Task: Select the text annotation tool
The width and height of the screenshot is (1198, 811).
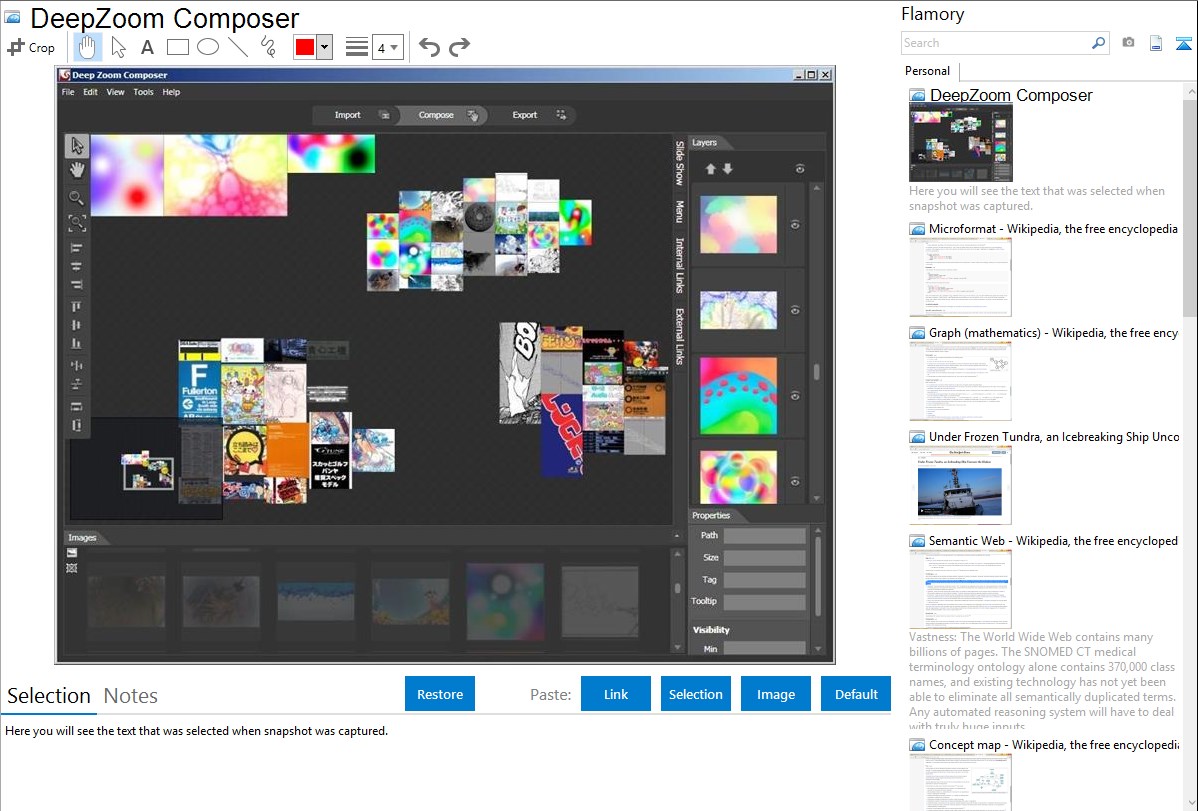Action: 147,47
